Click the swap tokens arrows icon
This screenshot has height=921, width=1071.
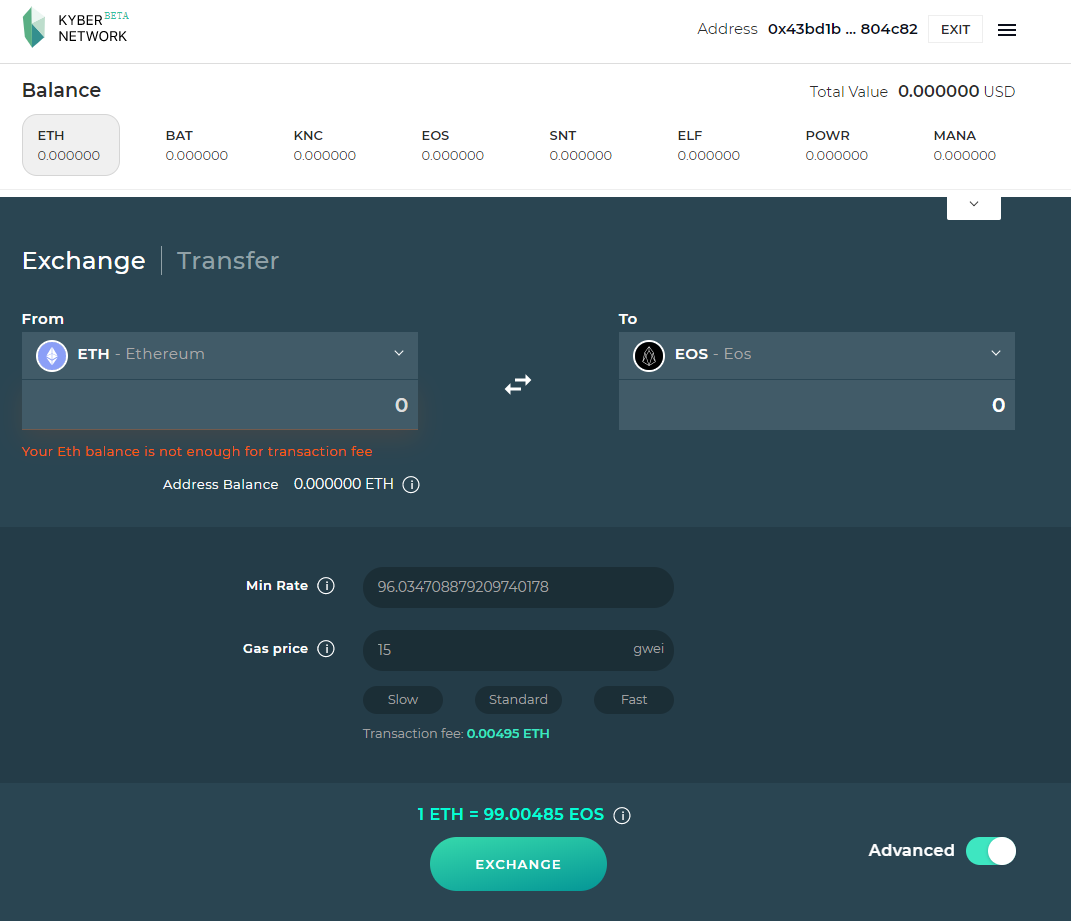(518, 385)
